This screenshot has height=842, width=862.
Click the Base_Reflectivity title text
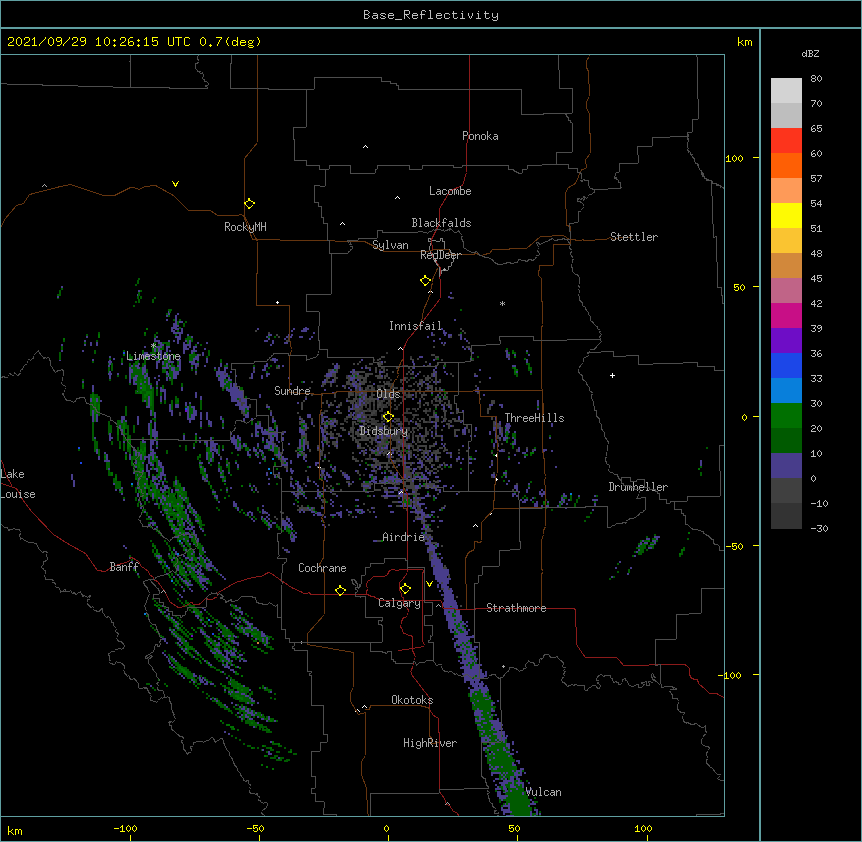(x=431, y=15)
